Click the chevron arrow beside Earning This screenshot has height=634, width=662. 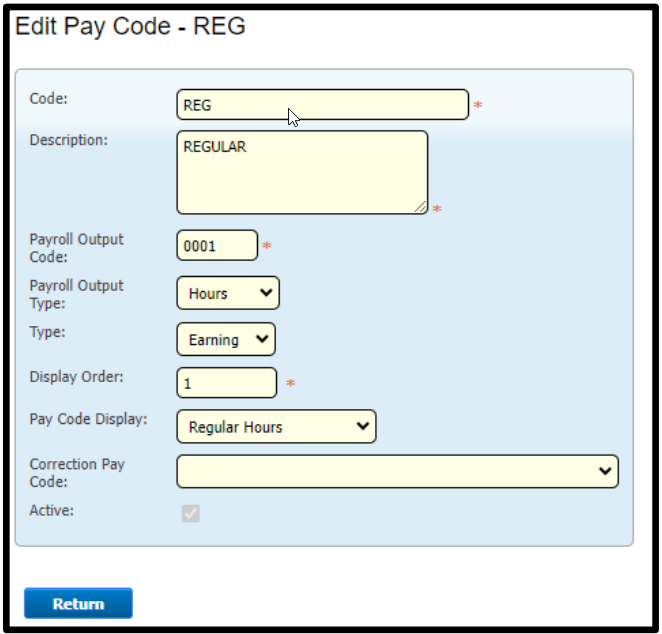pos(262,339)
